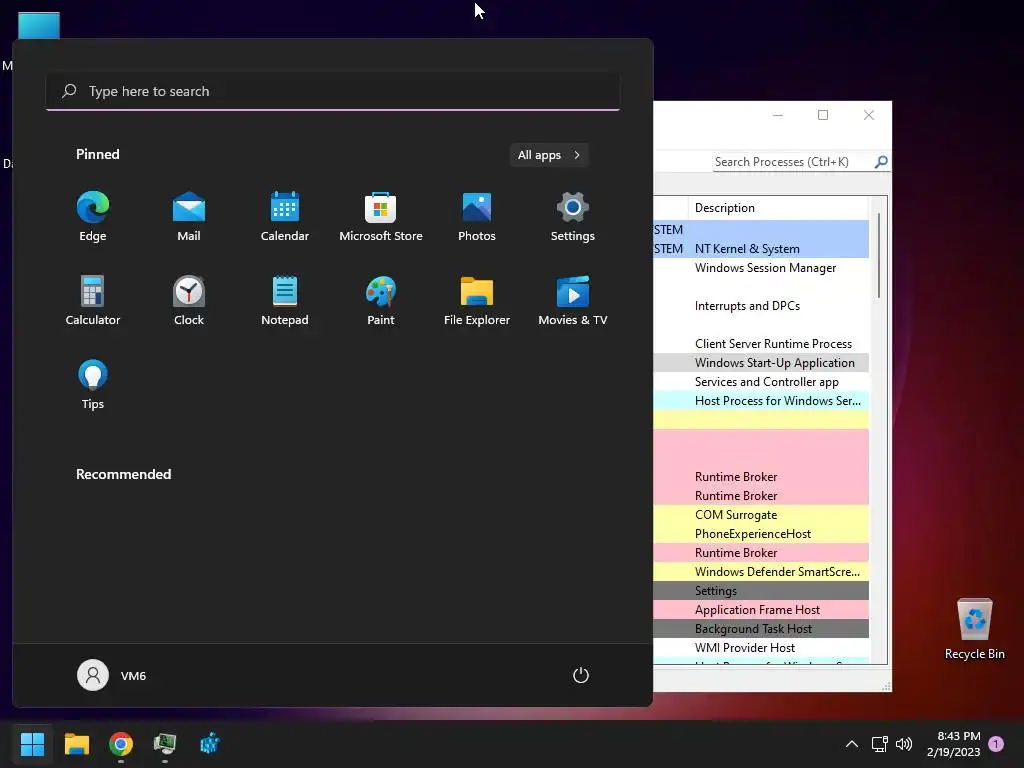Image resolution: width=1024 pixels, height=768 pixels.
Task: Launch Notepad from pinned apps
Action: click(285, 300)
